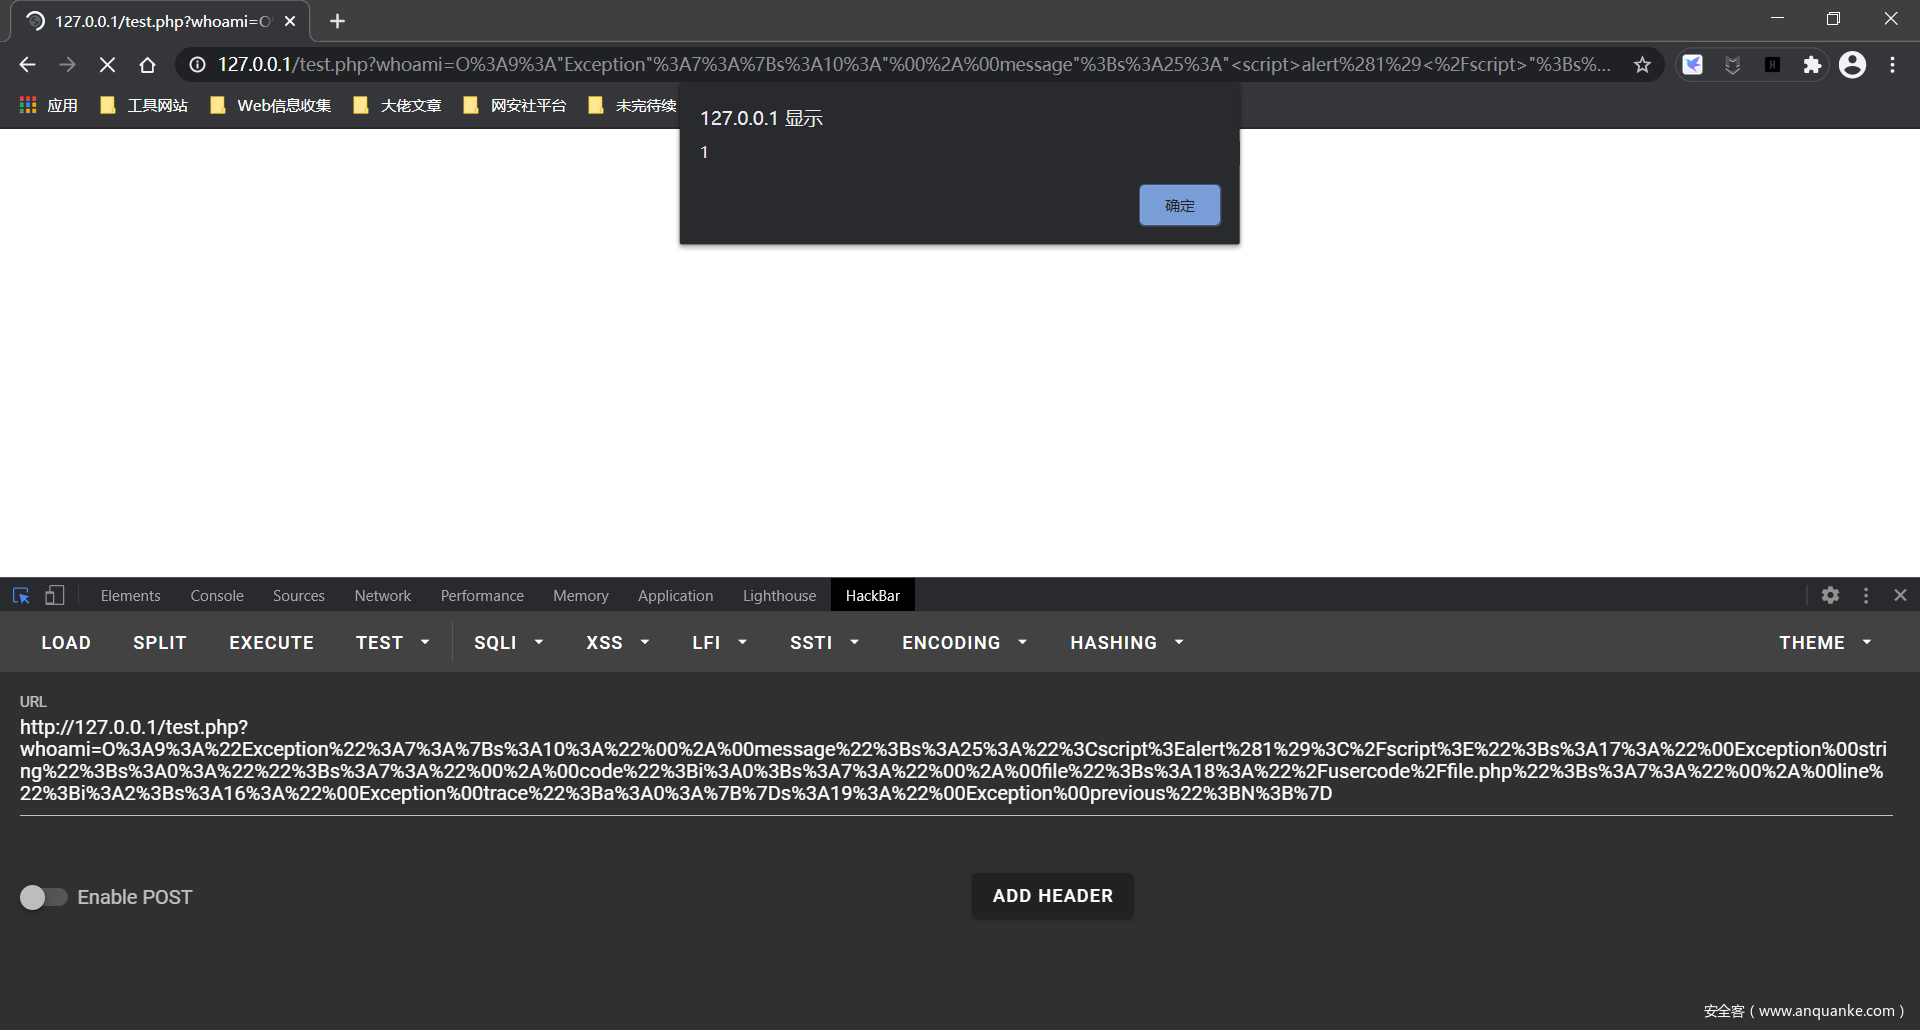The width and height of the screenshot is (1920, 1030).
Task: Click the ADD HEADER button
Action: click(1052, 896)
